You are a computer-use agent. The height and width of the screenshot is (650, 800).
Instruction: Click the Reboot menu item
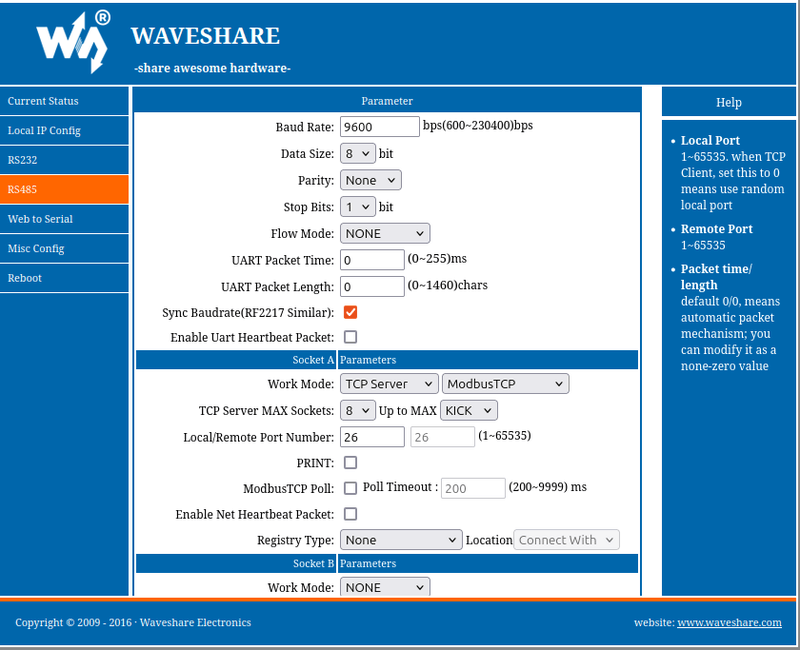(x=64, y=278)
